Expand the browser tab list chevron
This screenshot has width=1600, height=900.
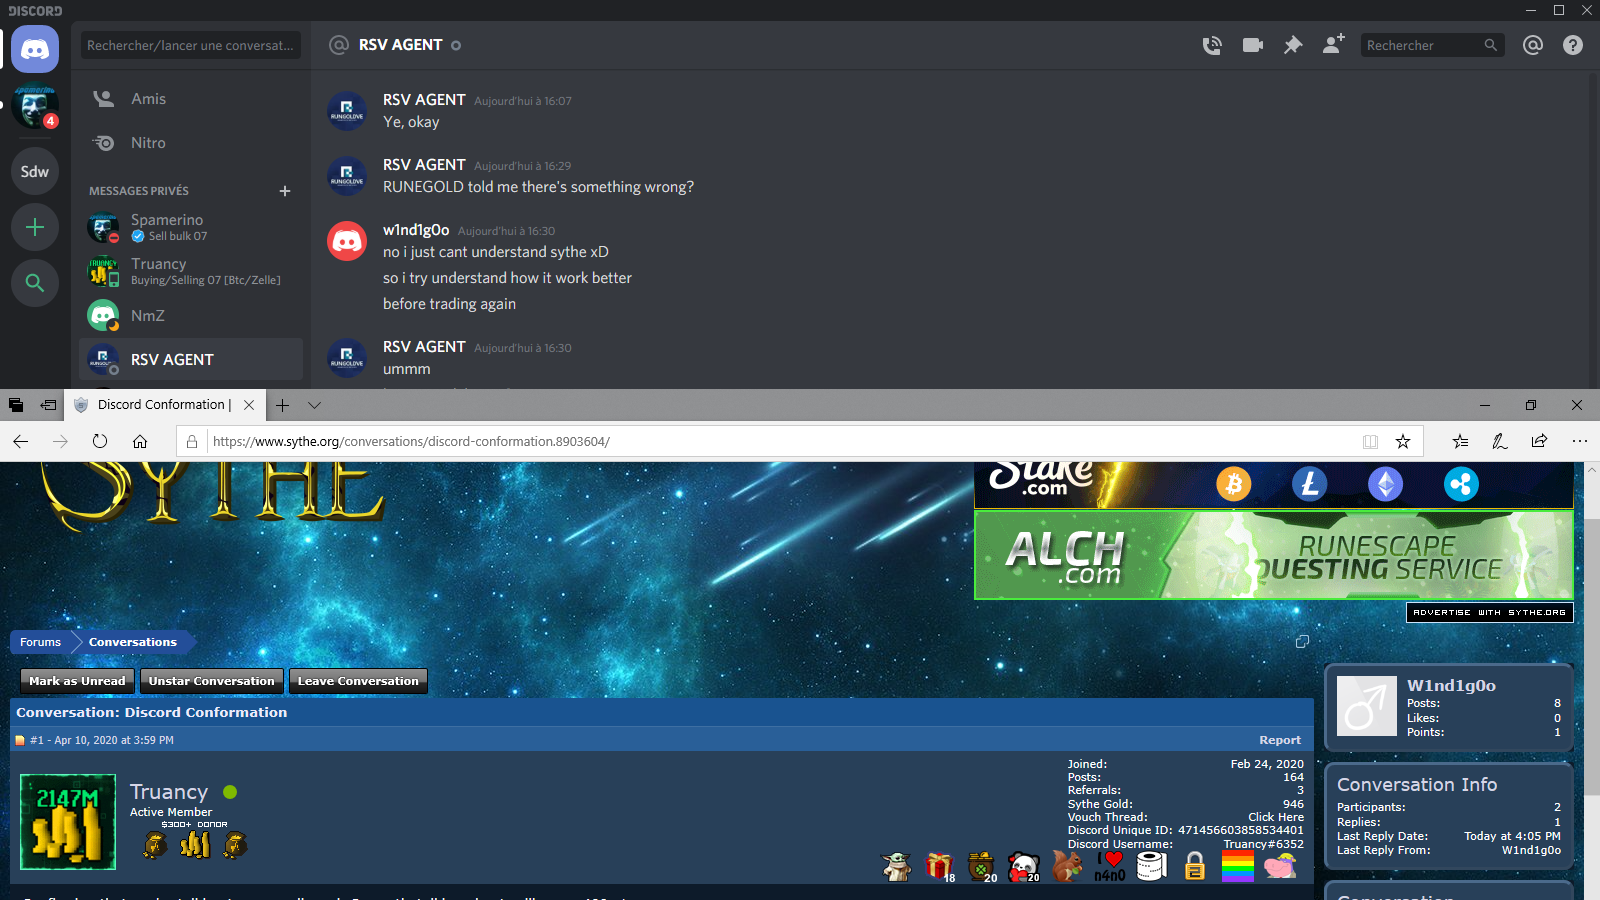pos(315,405)
